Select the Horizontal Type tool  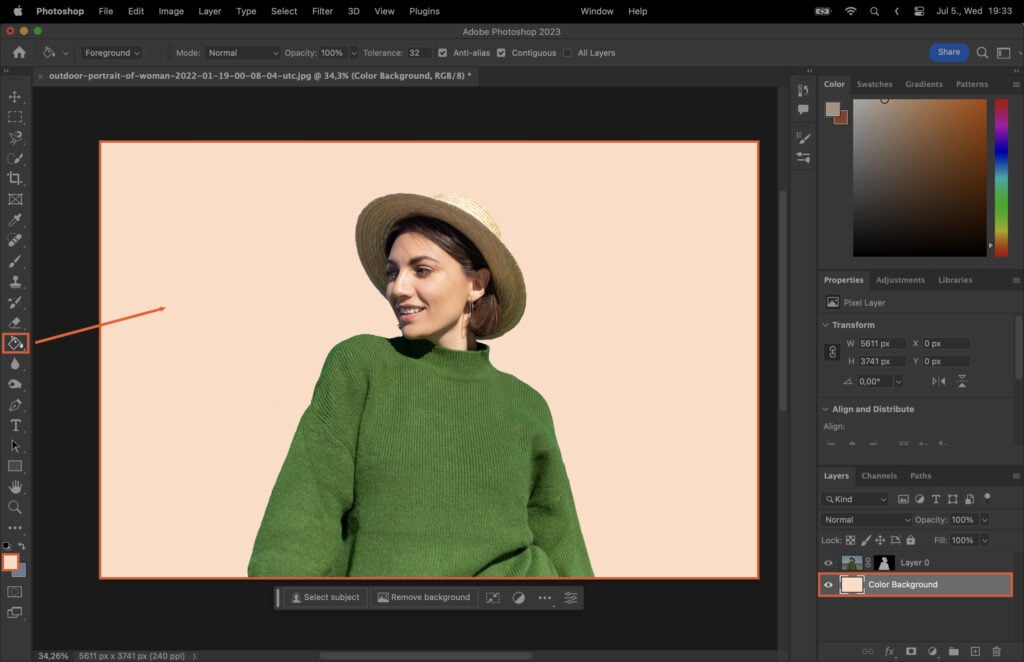[15, 425]
